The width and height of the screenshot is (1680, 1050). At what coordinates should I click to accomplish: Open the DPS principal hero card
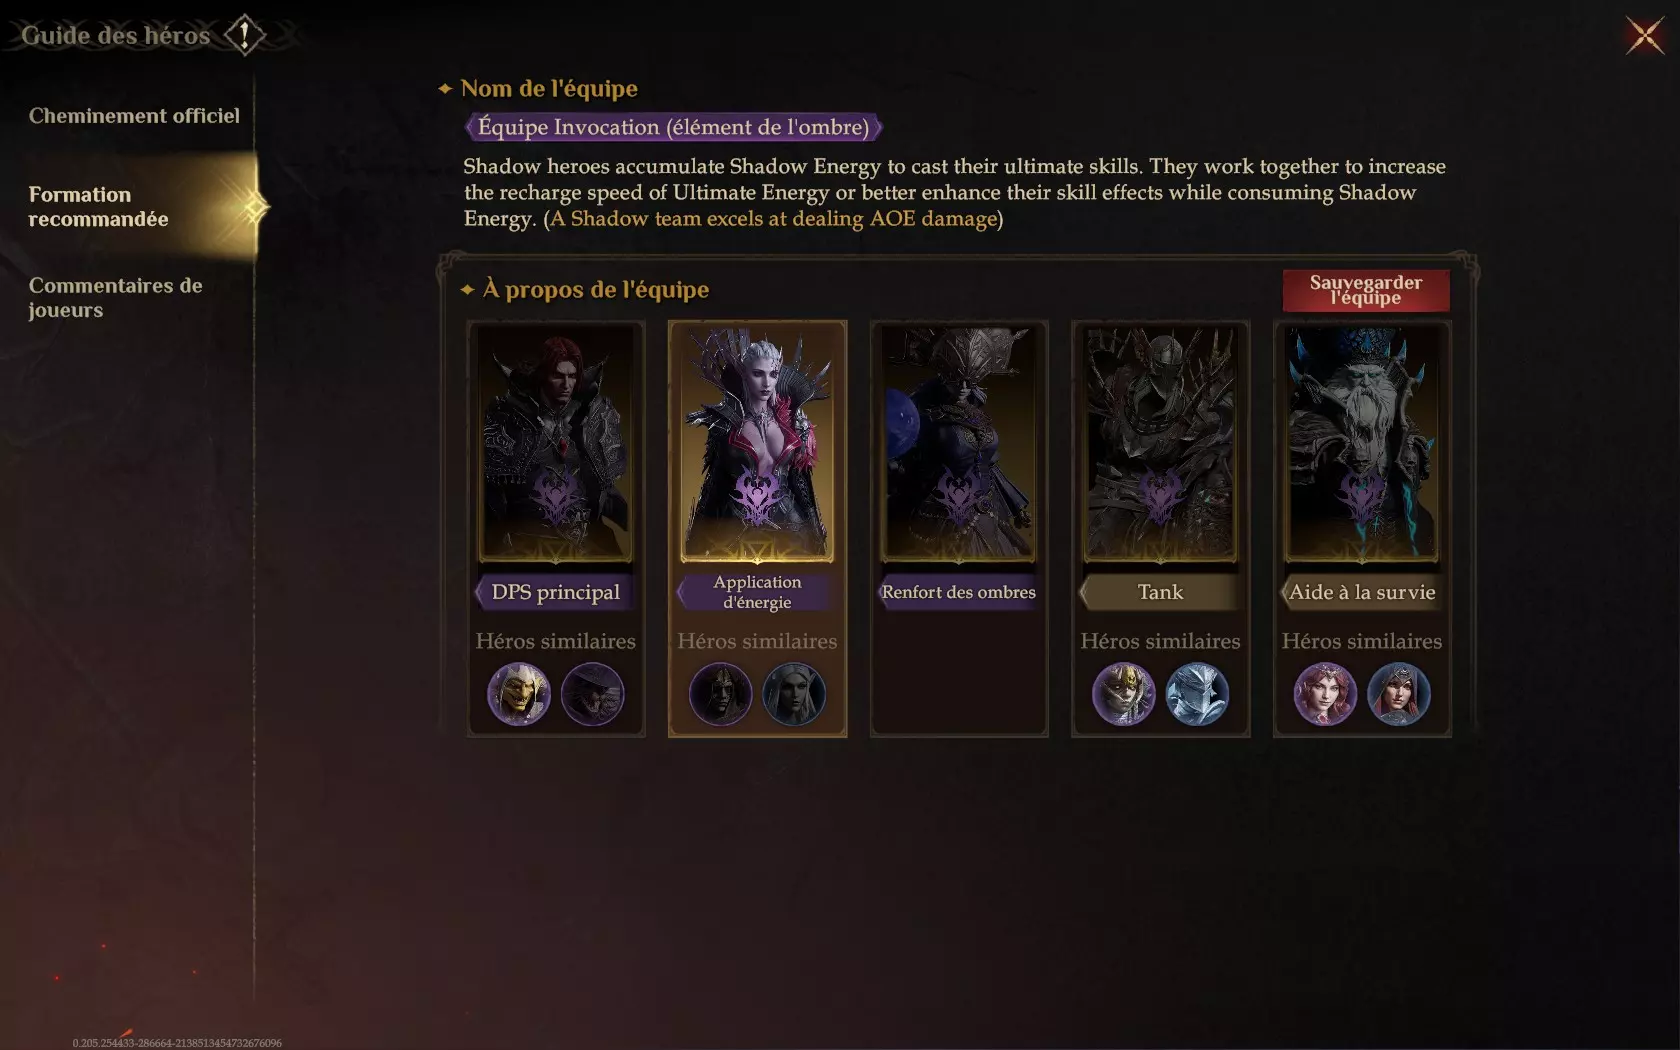tap(556, 442)
